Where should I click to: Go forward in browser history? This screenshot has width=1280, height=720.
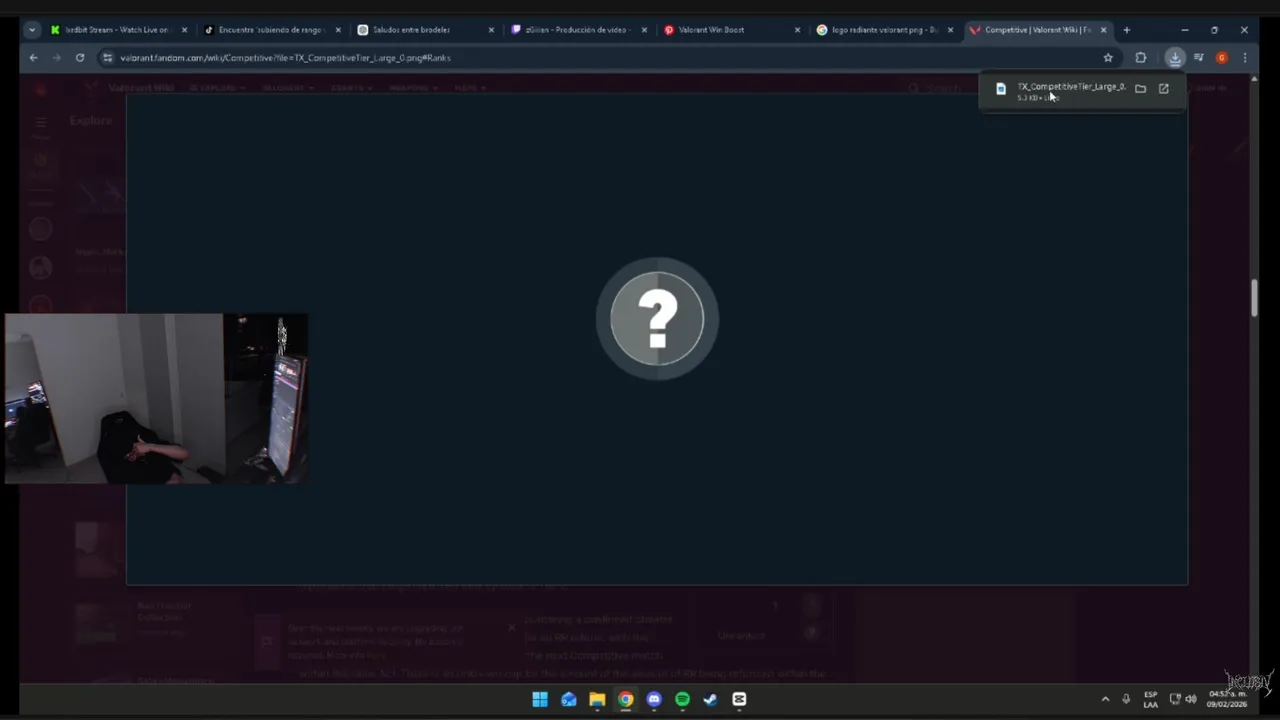point(56,58)
